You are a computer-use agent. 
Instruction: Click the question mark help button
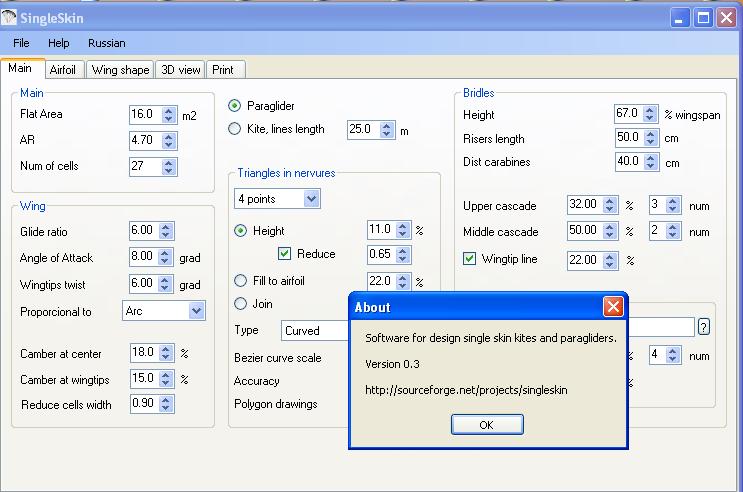pos(703,327)
